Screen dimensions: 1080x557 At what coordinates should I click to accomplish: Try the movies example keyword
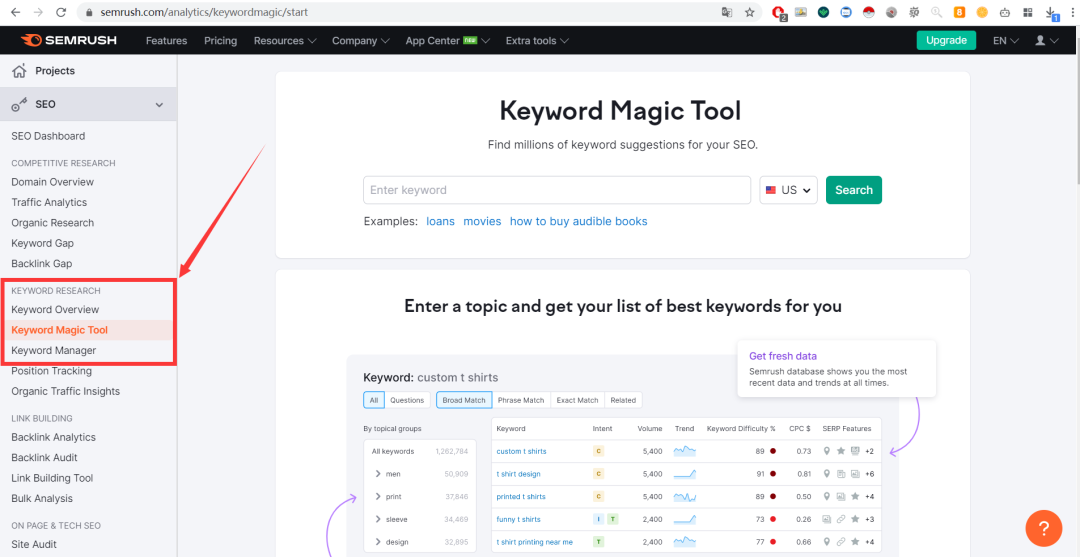click(x=482, y=221)
